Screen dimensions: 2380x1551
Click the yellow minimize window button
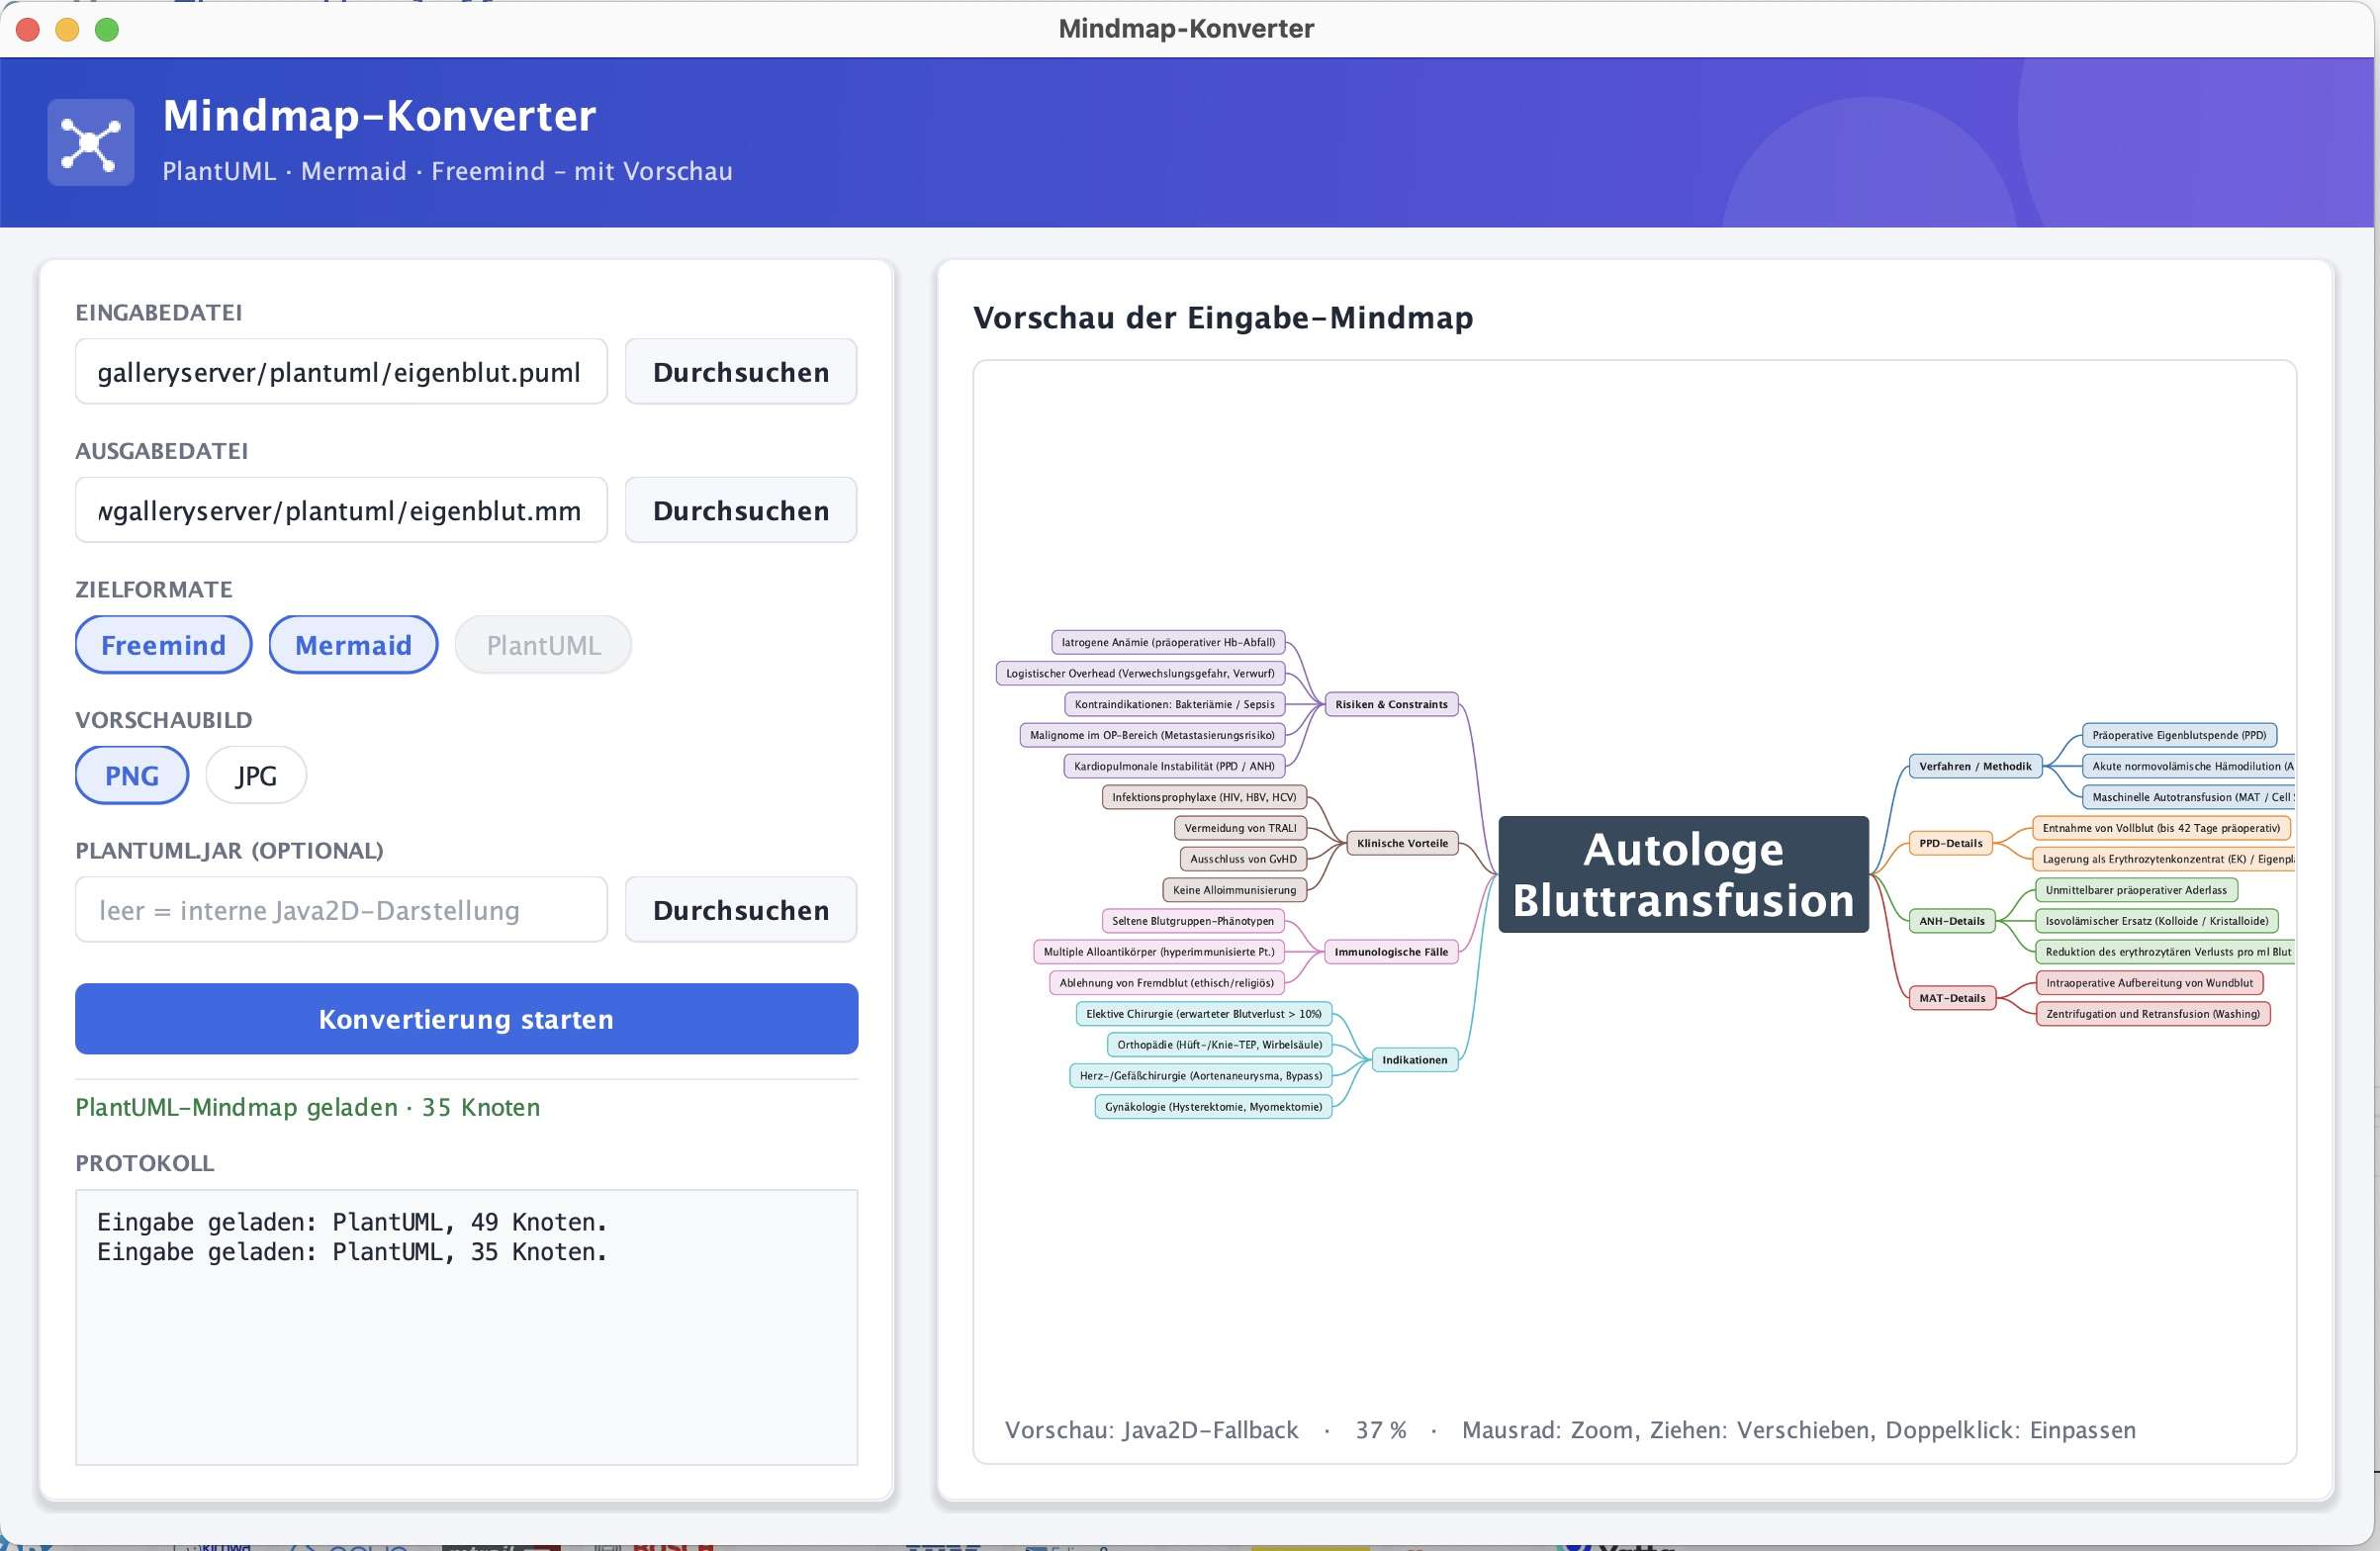point(67,30)
